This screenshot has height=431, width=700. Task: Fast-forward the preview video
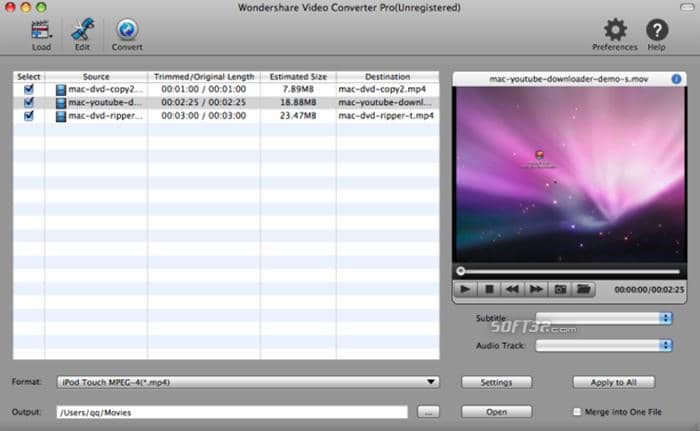click(536, 289)
